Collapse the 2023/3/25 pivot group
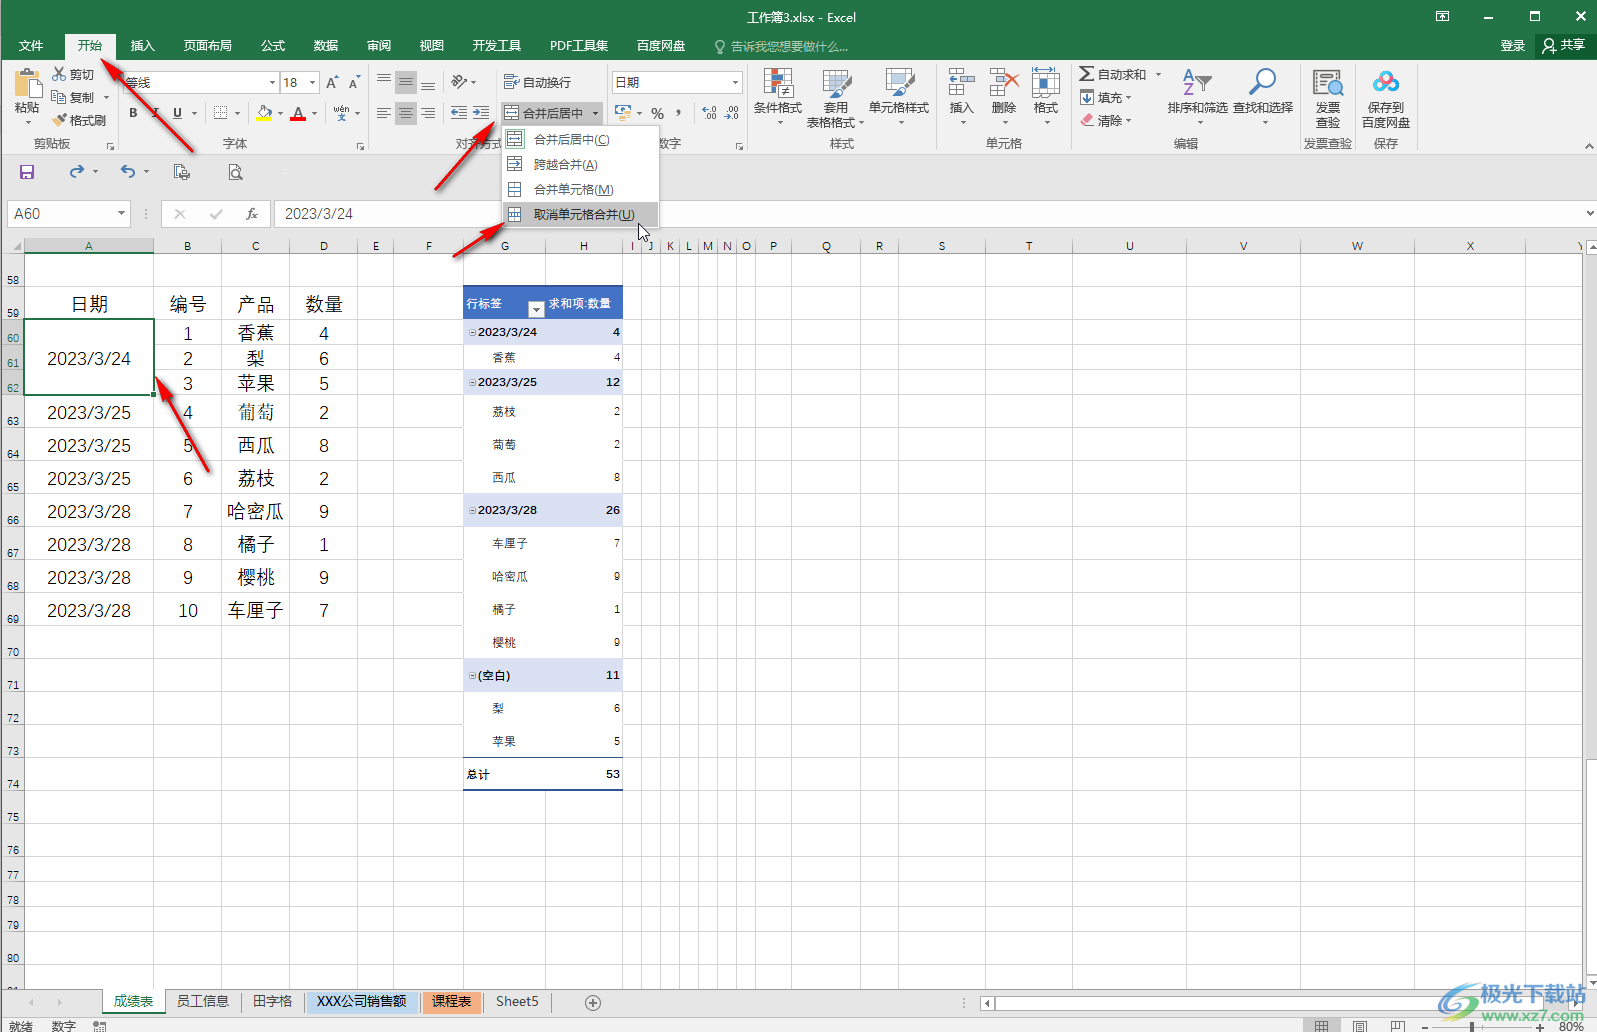Screen dimensions: 1597x1032 click(x=472, y=382)
